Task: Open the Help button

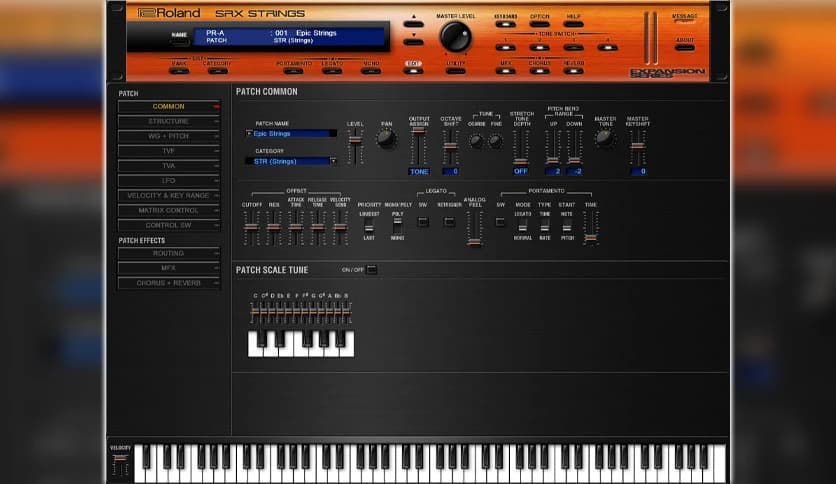Action: pyautogui.click(x=574, y=24)
